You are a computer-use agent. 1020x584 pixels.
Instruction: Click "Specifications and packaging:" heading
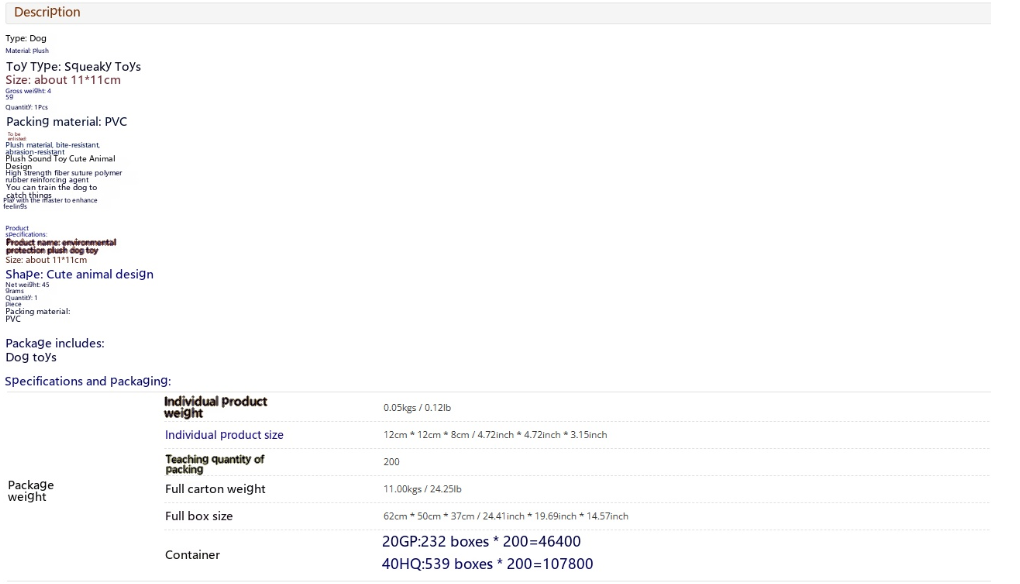tap(88, 381)
